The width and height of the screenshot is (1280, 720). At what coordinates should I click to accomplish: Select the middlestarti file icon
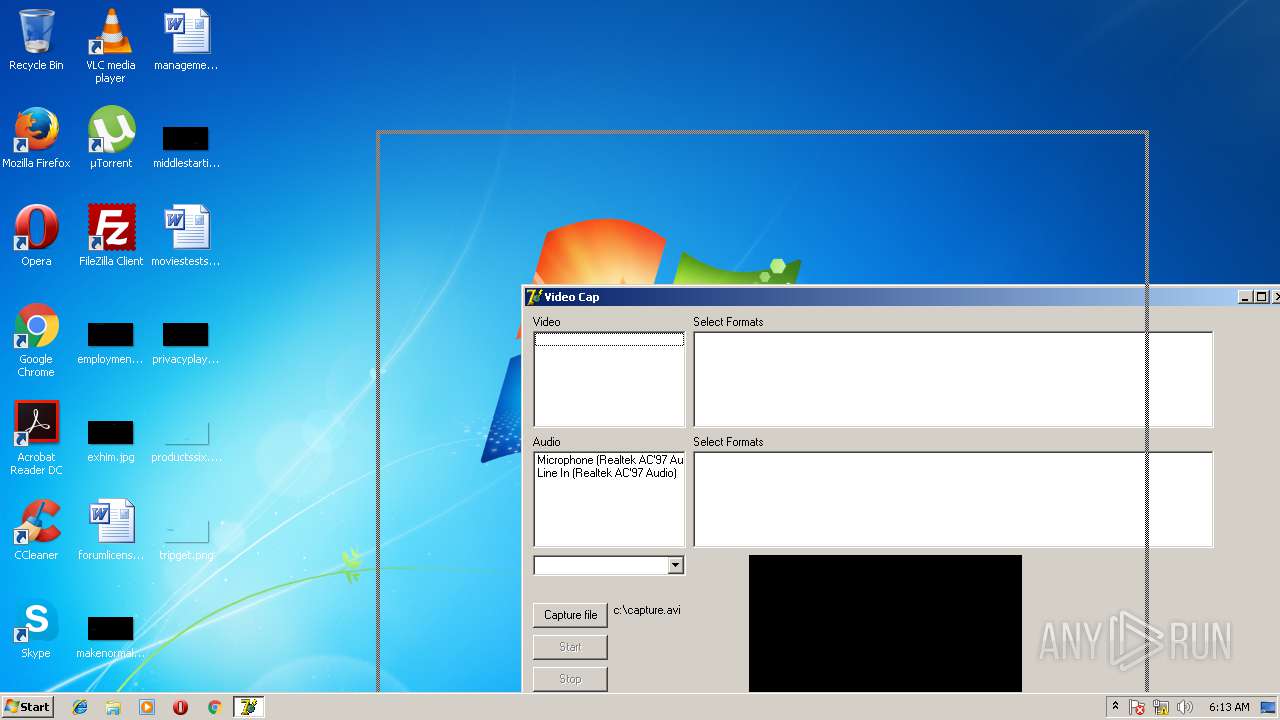(186, 146)
